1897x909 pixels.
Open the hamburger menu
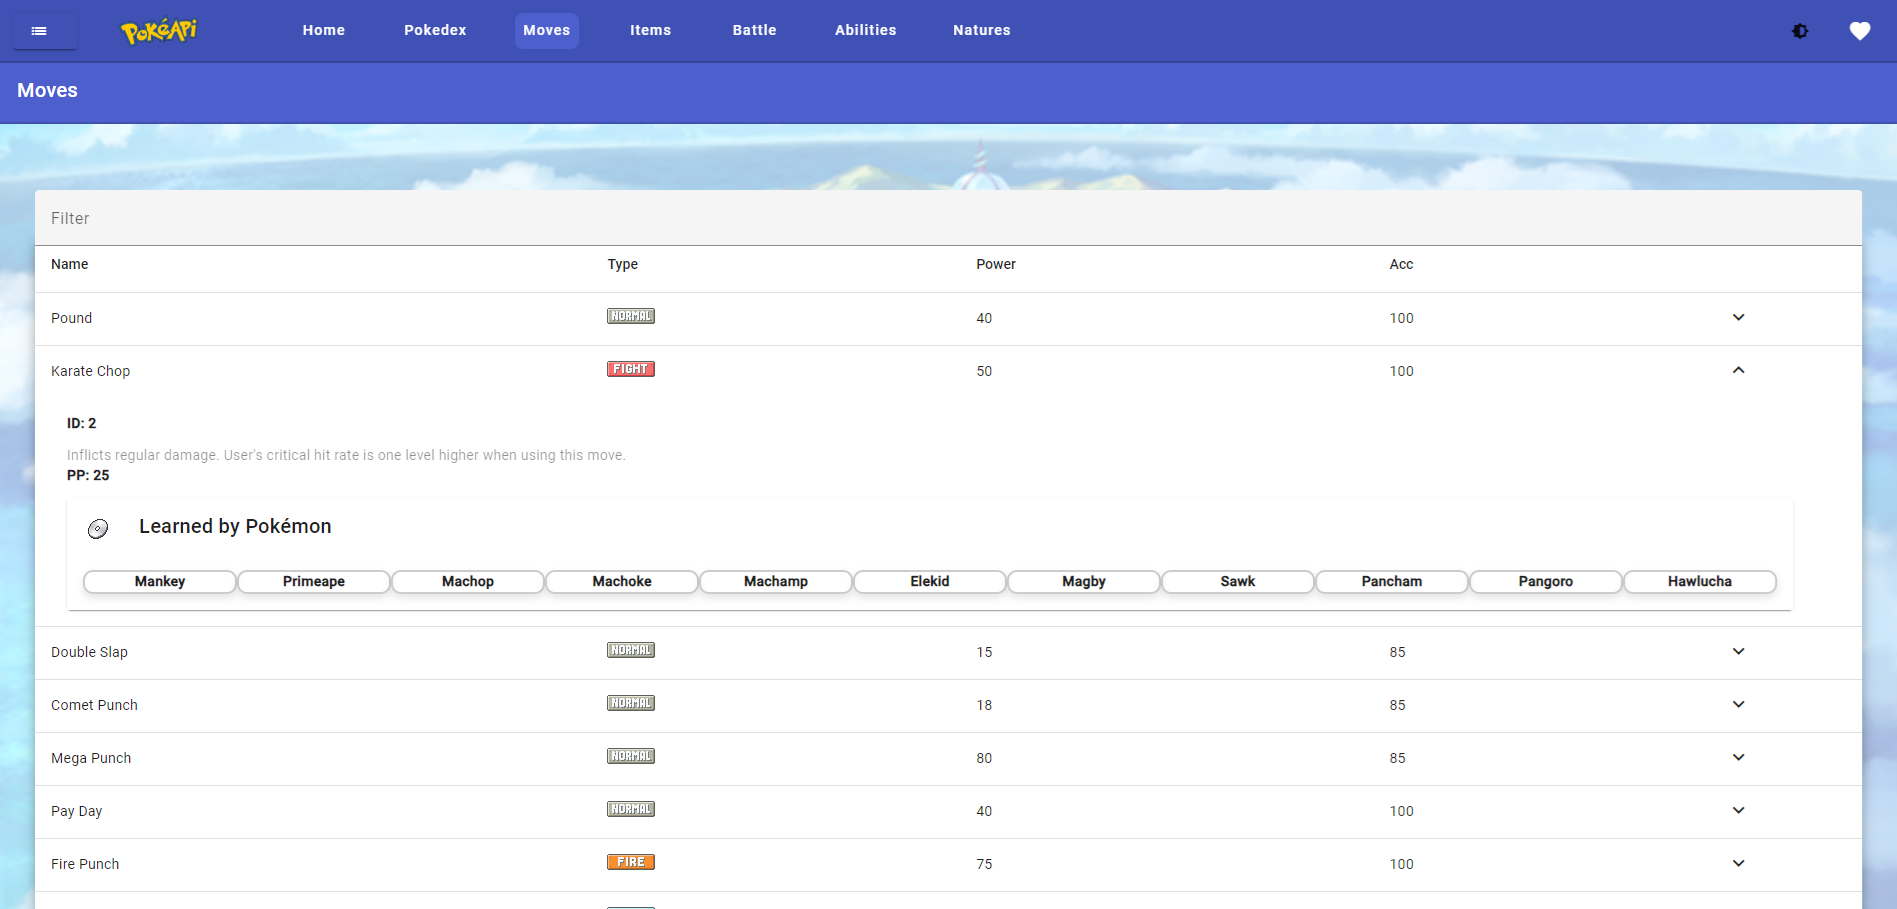pos(44,31)
